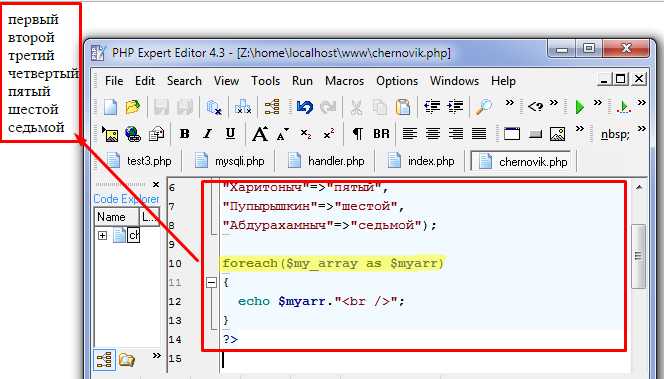The width and height of the screenshot is (664, 379).
Task: Click the Close current file icon
Action: 214,107
